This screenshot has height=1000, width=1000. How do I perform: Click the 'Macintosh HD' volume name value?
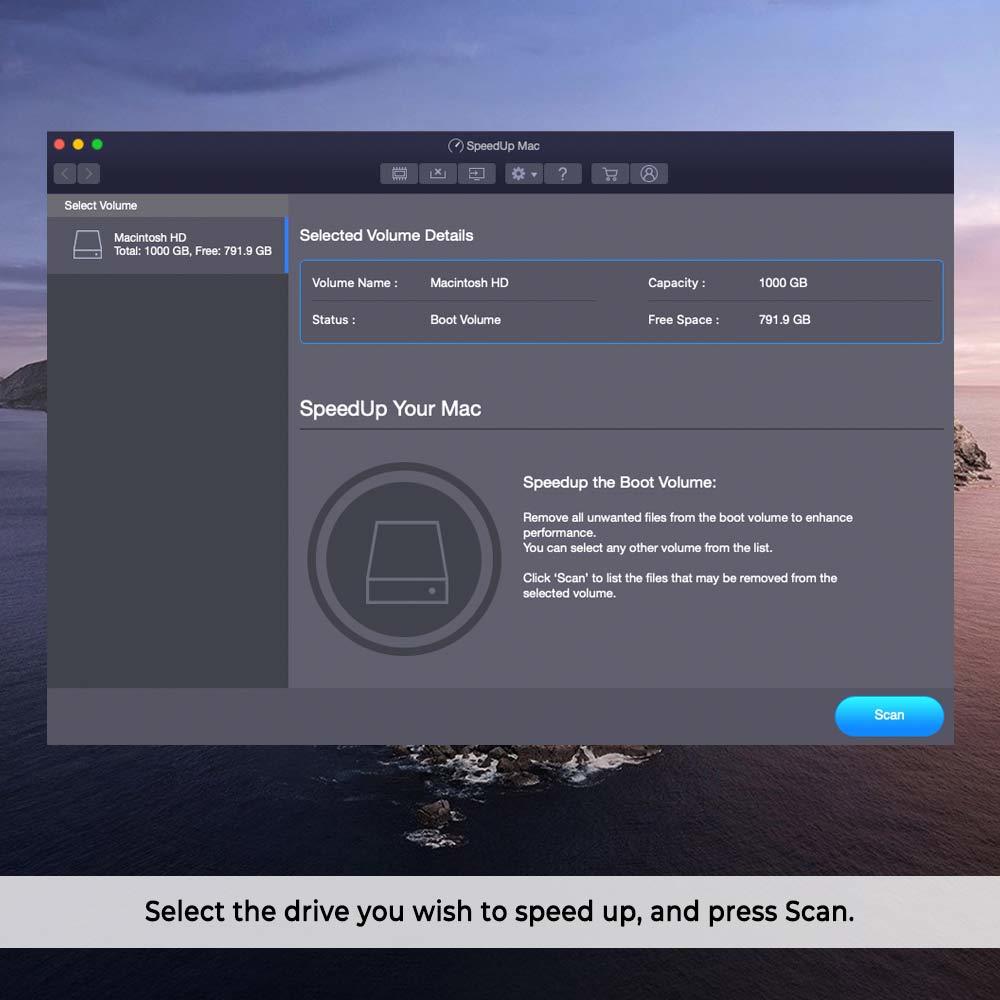click(469, 283)
